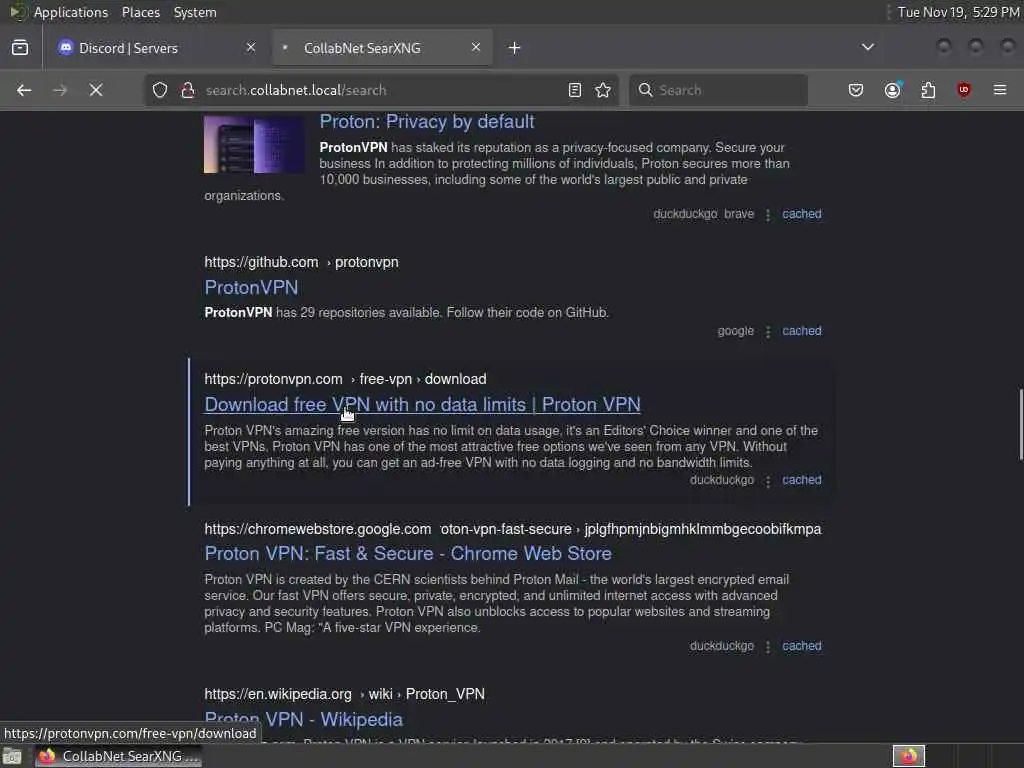This screenshot has height=768, width=1024.
Task: Open the Proton privacy result thumbnail
Action: click(254, 144)
